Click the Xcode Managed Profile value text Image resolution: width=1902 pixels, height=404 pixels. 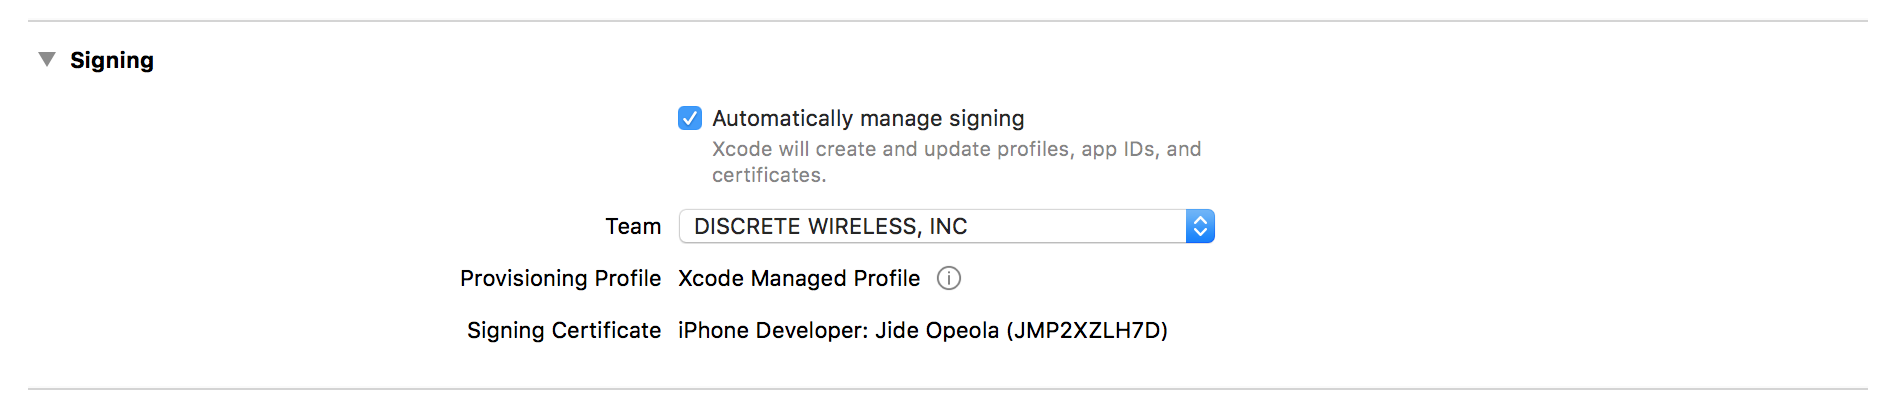[799, 279]
